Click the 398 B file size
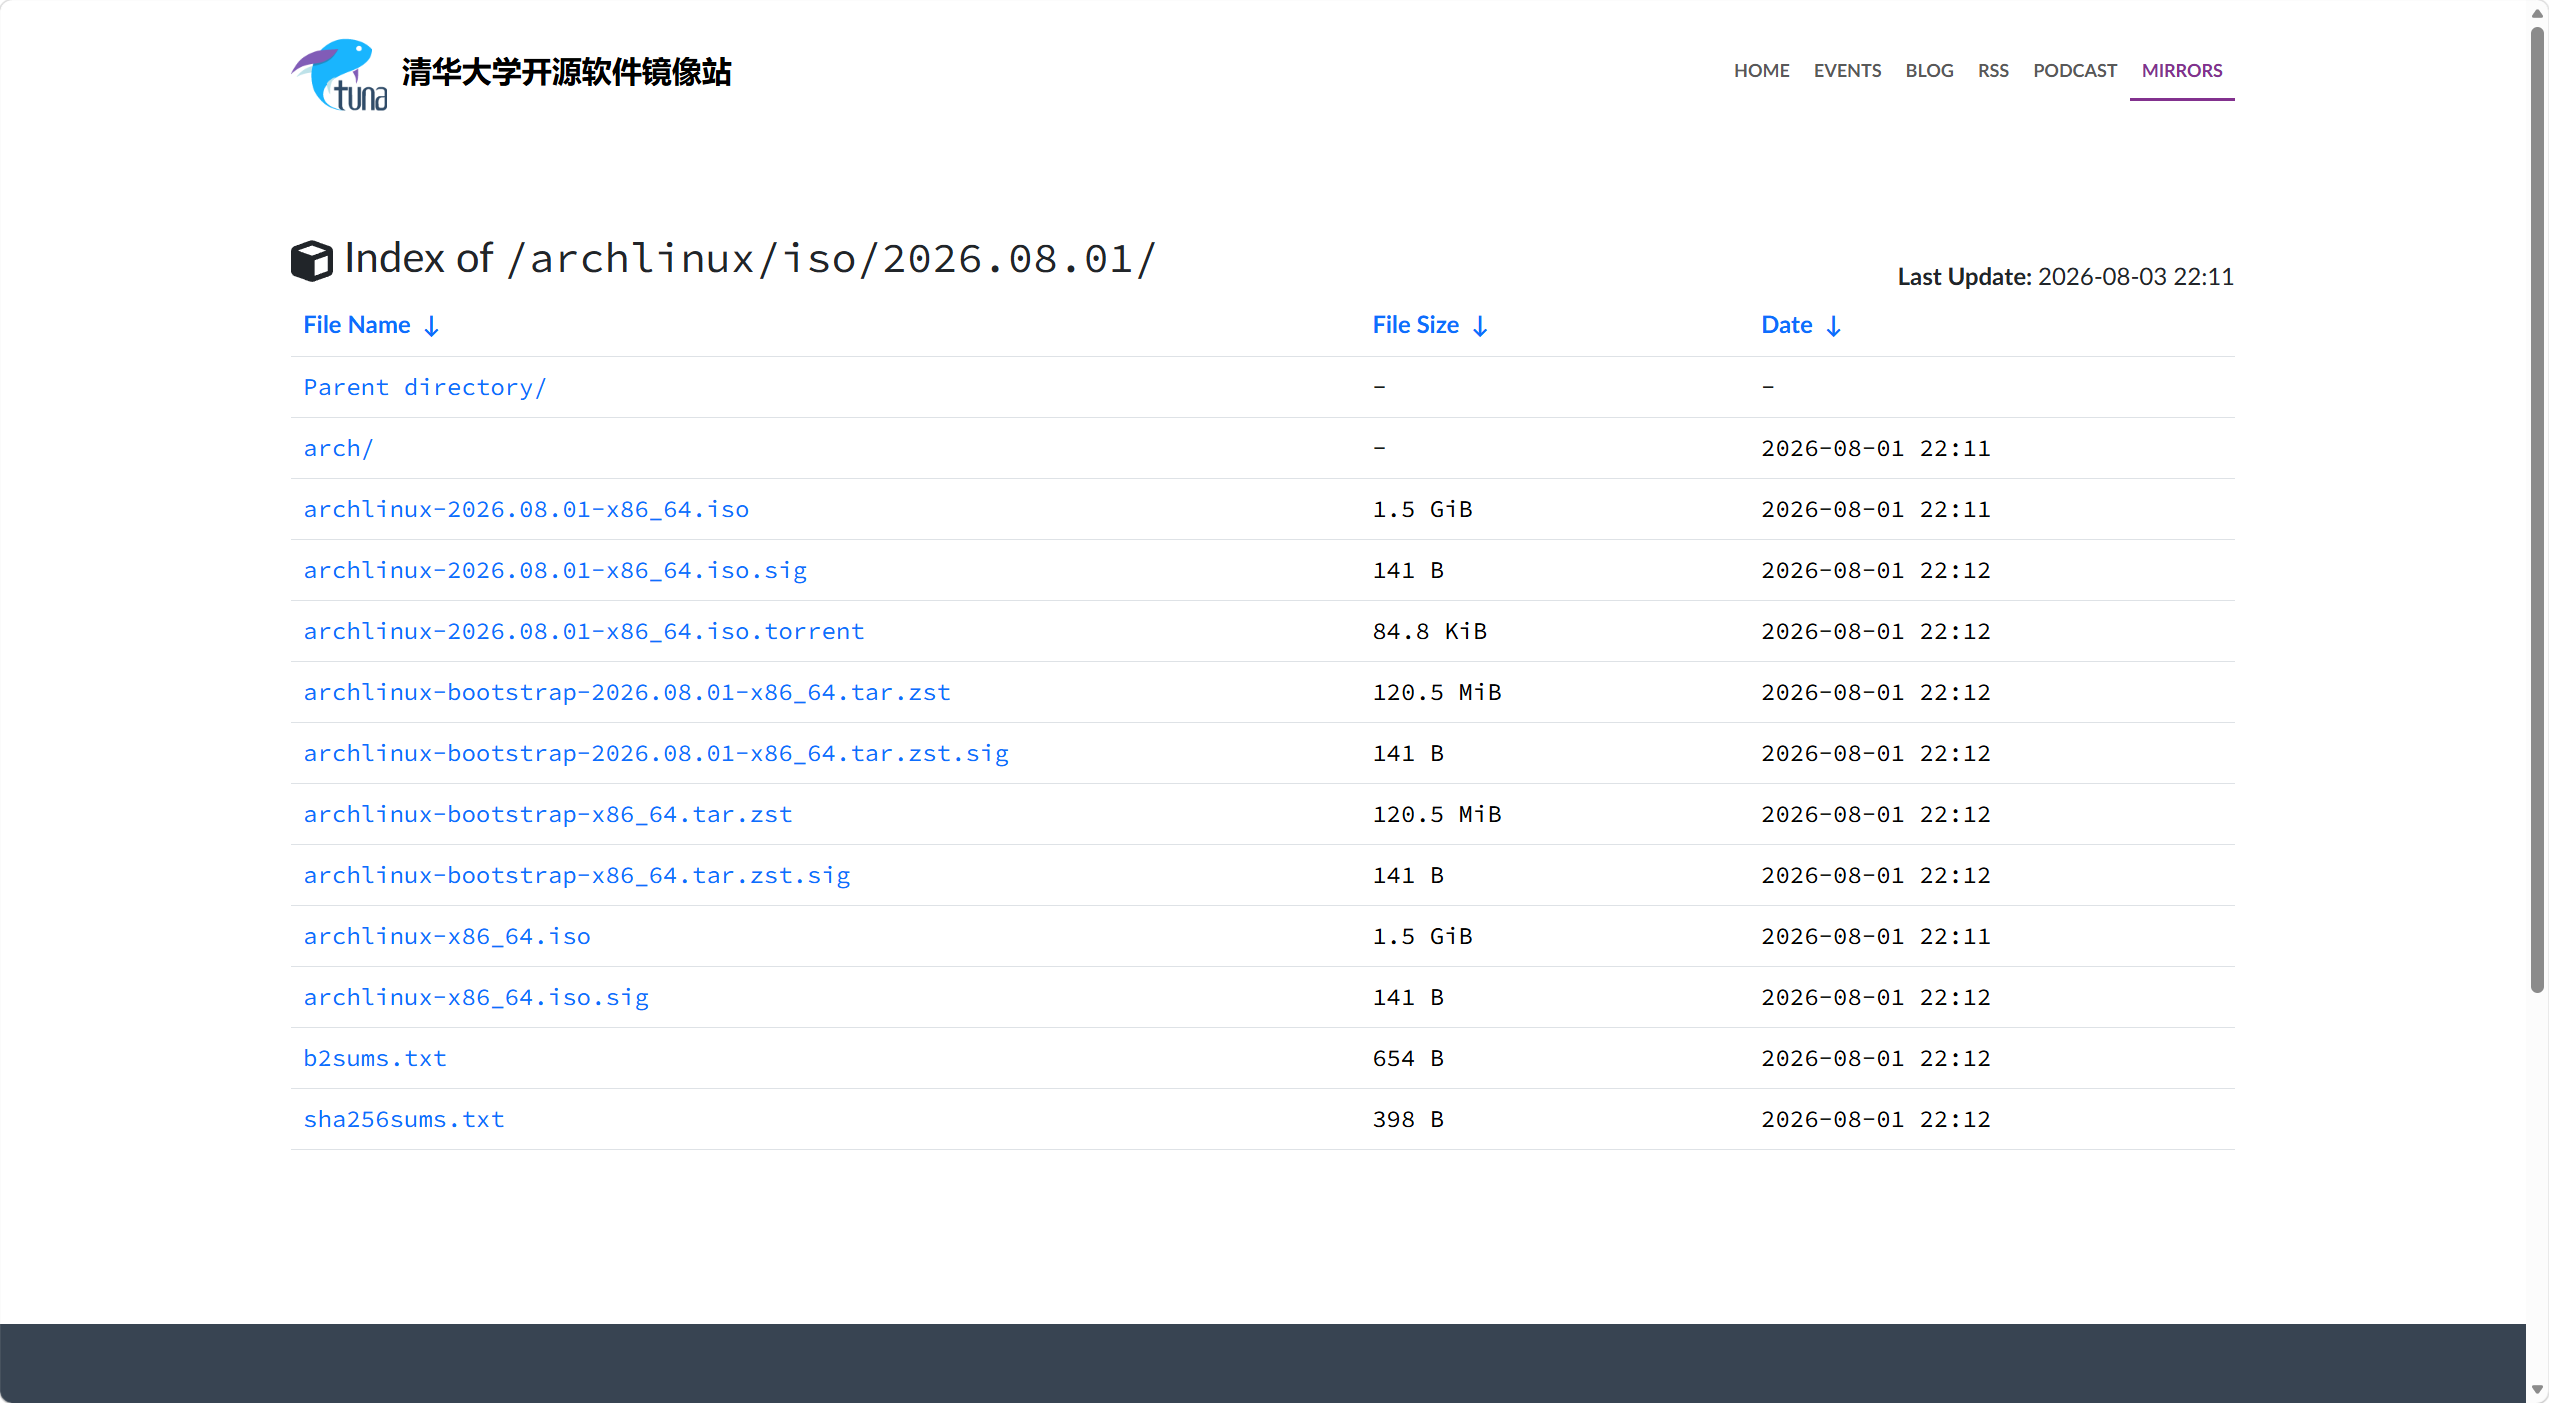This screenshot has height=1403, width=2549. point(1408,1119)
